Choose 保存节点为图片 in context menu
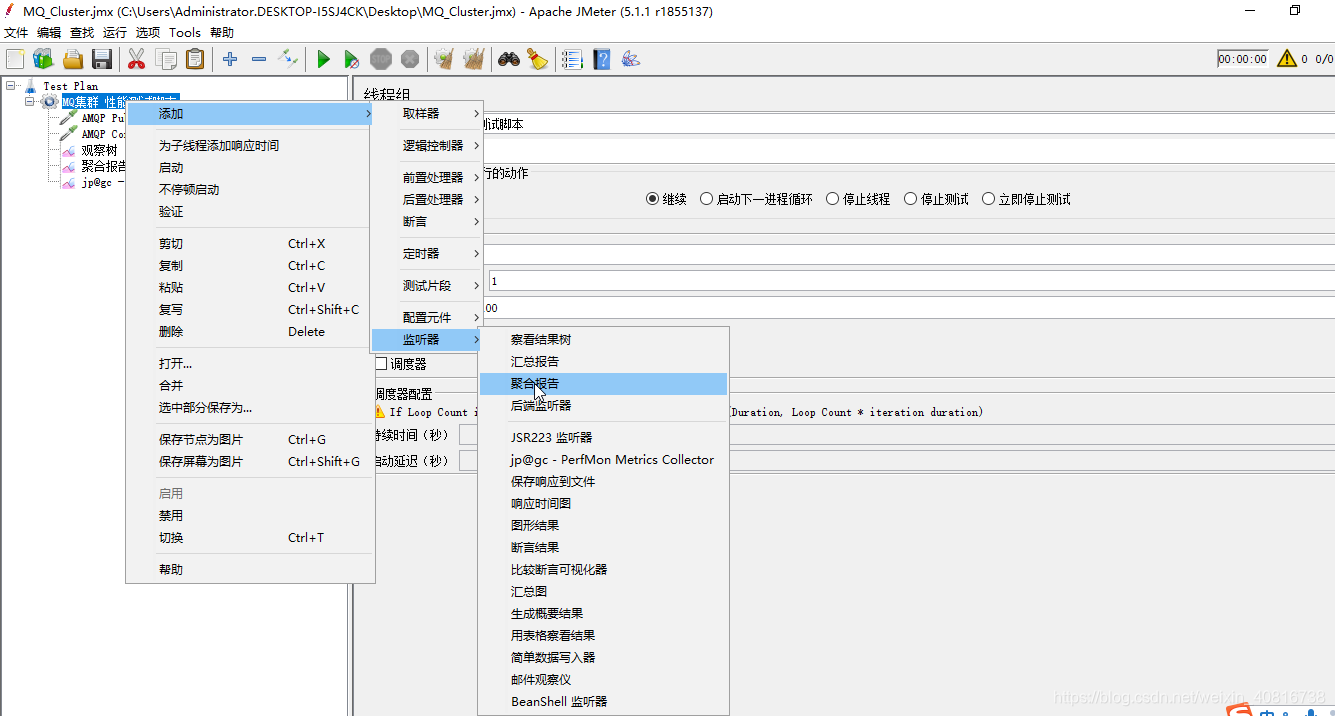 pos(250,439)
